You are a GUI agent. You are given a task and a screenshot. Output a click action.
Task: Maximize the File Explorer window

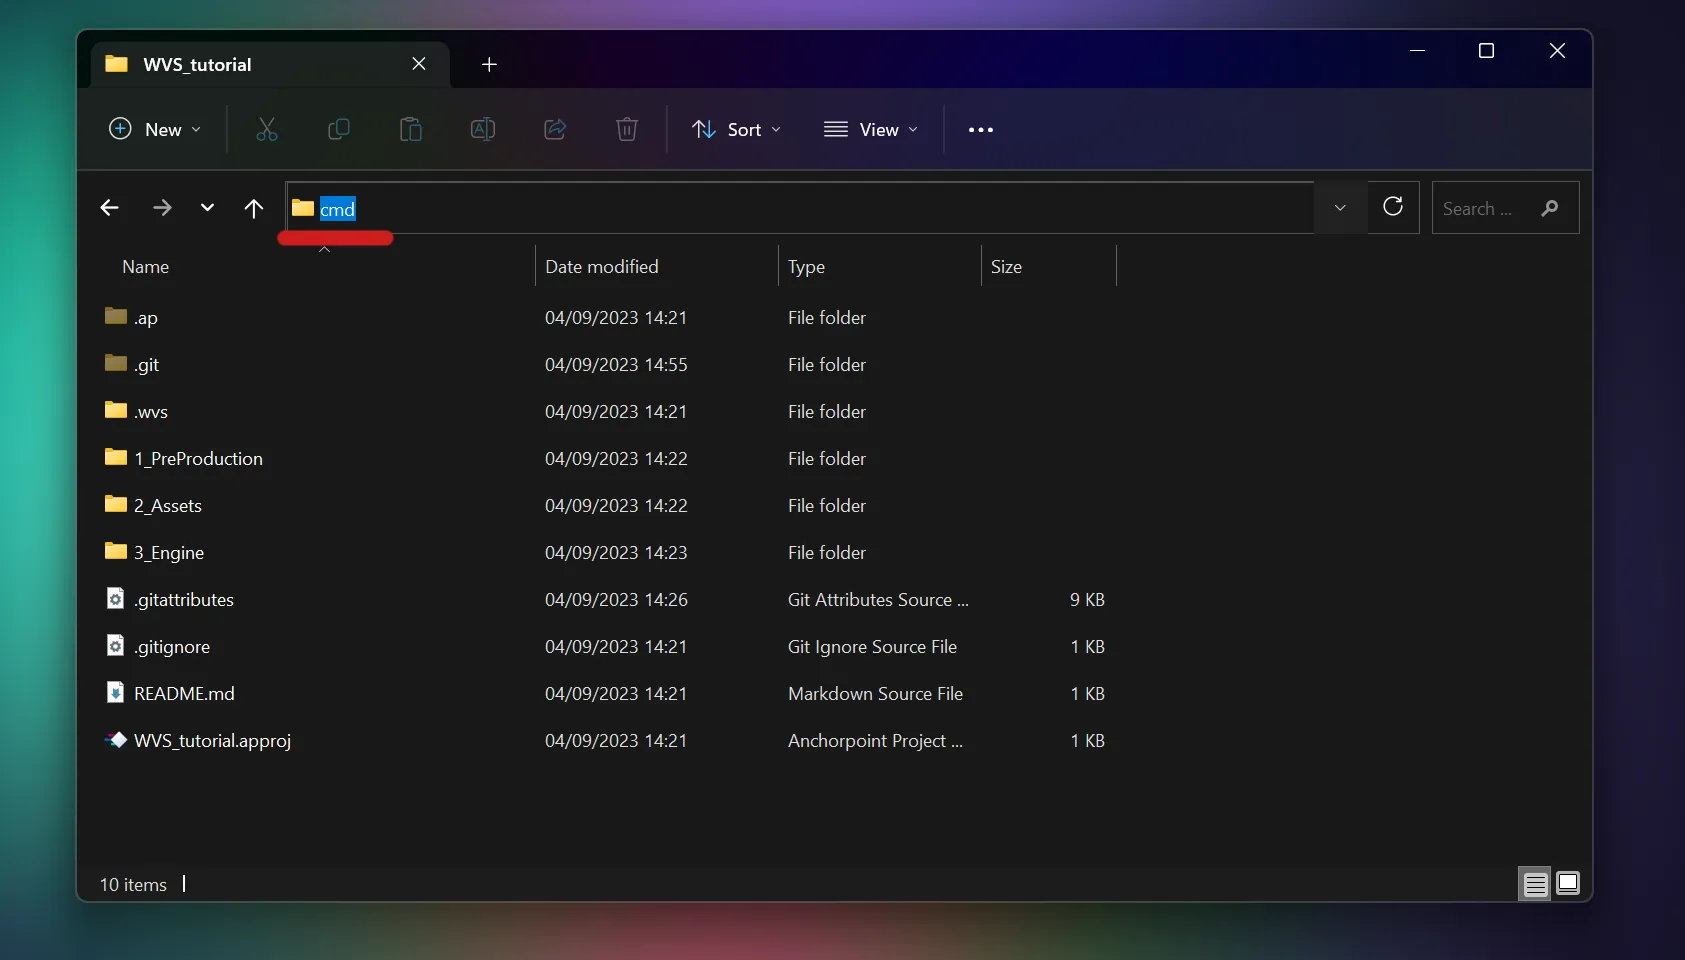[x=1486, y=50]
